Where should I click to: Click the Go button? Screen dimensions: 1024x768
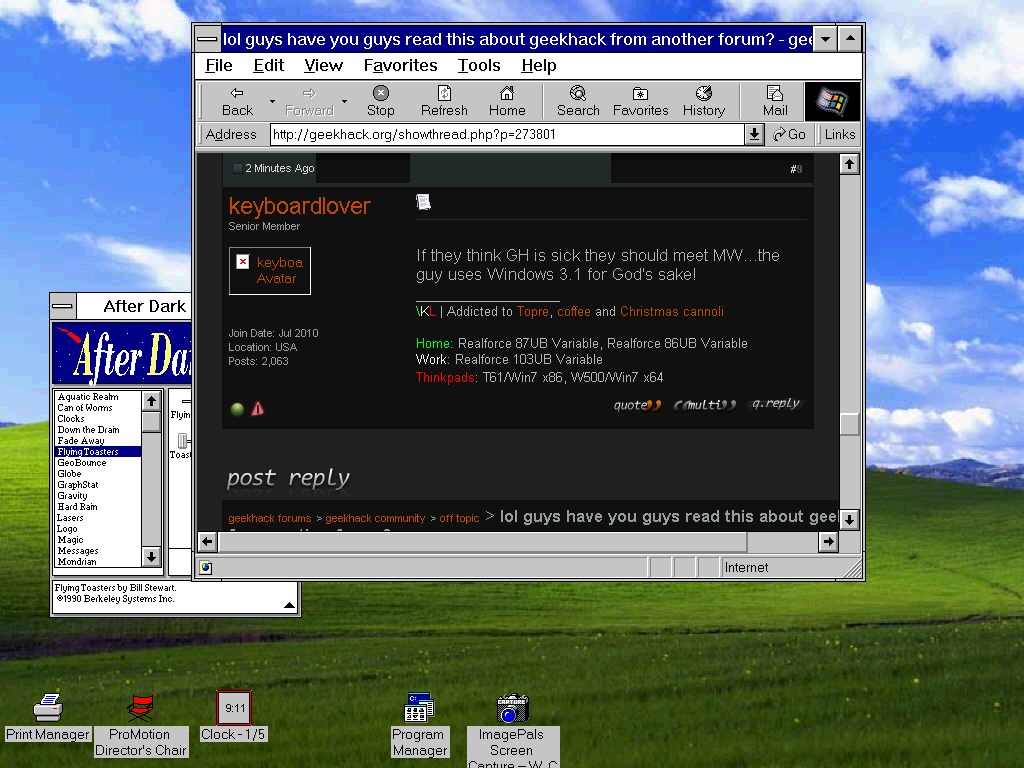point(790,135)
